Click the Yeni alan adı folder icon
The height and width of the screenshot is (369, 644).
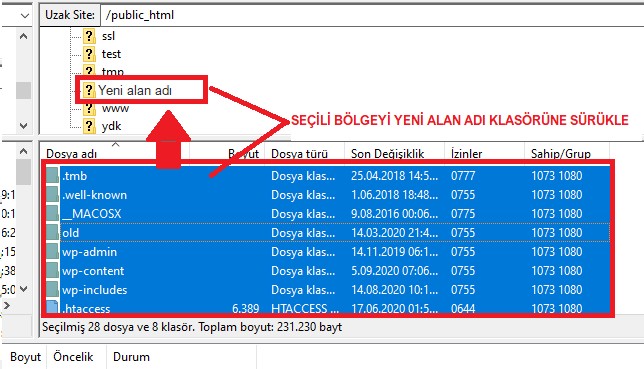[x=89, y=90]
